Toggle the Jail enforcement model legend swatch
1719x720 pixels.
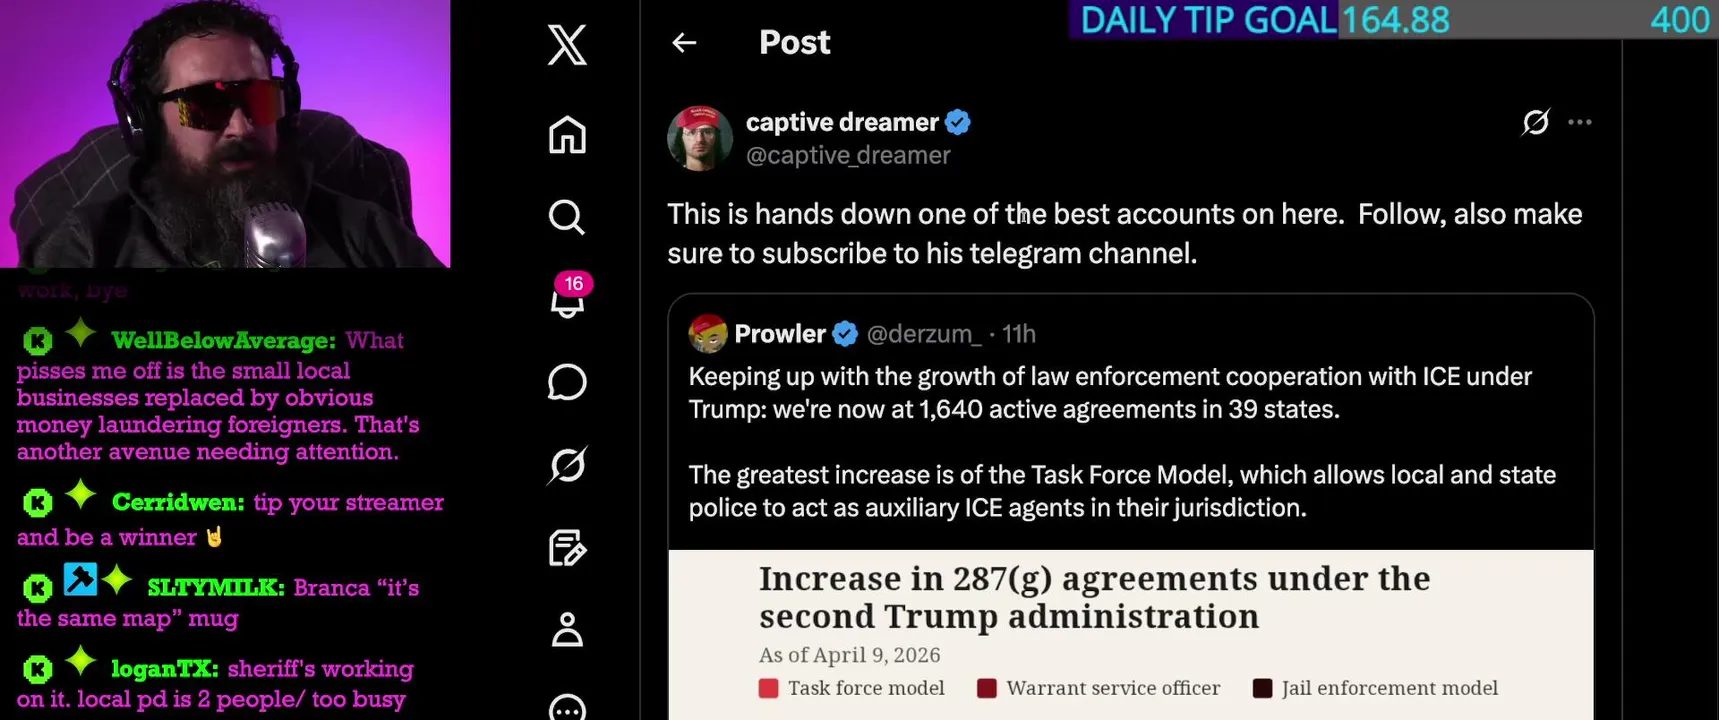(1262, 688)
